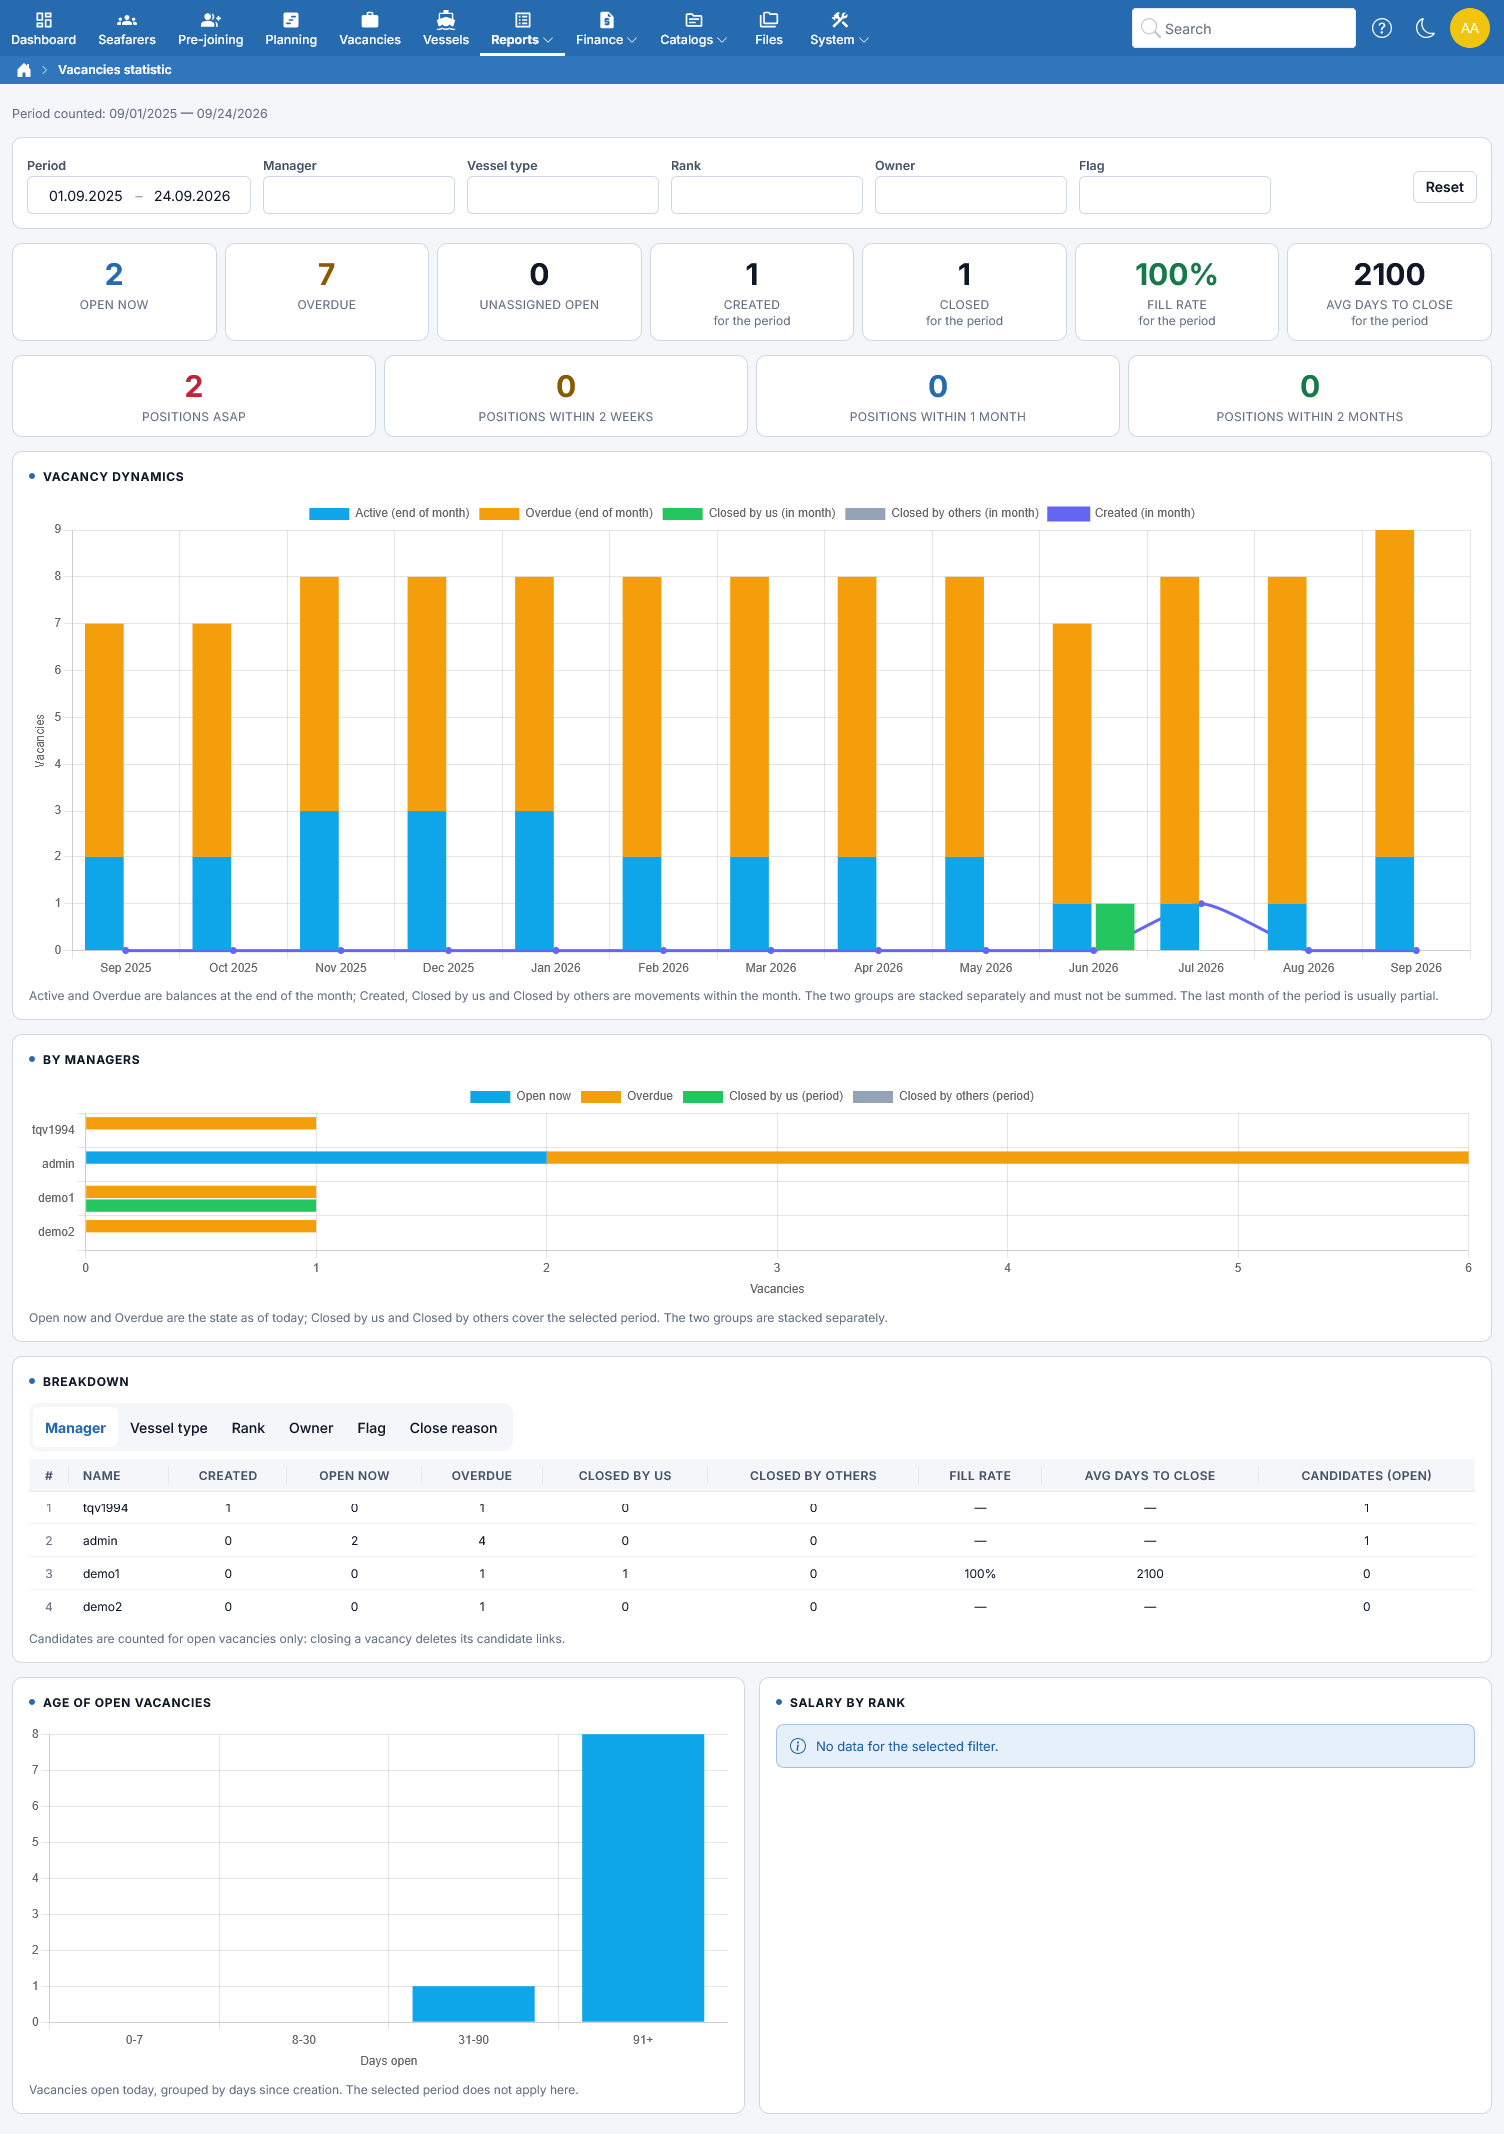
Task: Open Pre-joining page
Action: (x=210, y=29)
